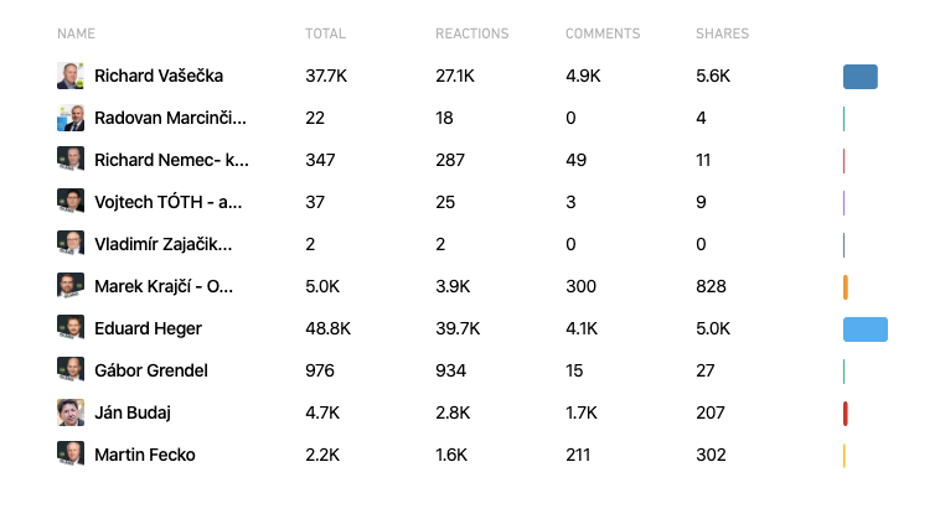Click Richard Nemec's profile picture
Screen dimensions: 939x518
coord(70,160)
